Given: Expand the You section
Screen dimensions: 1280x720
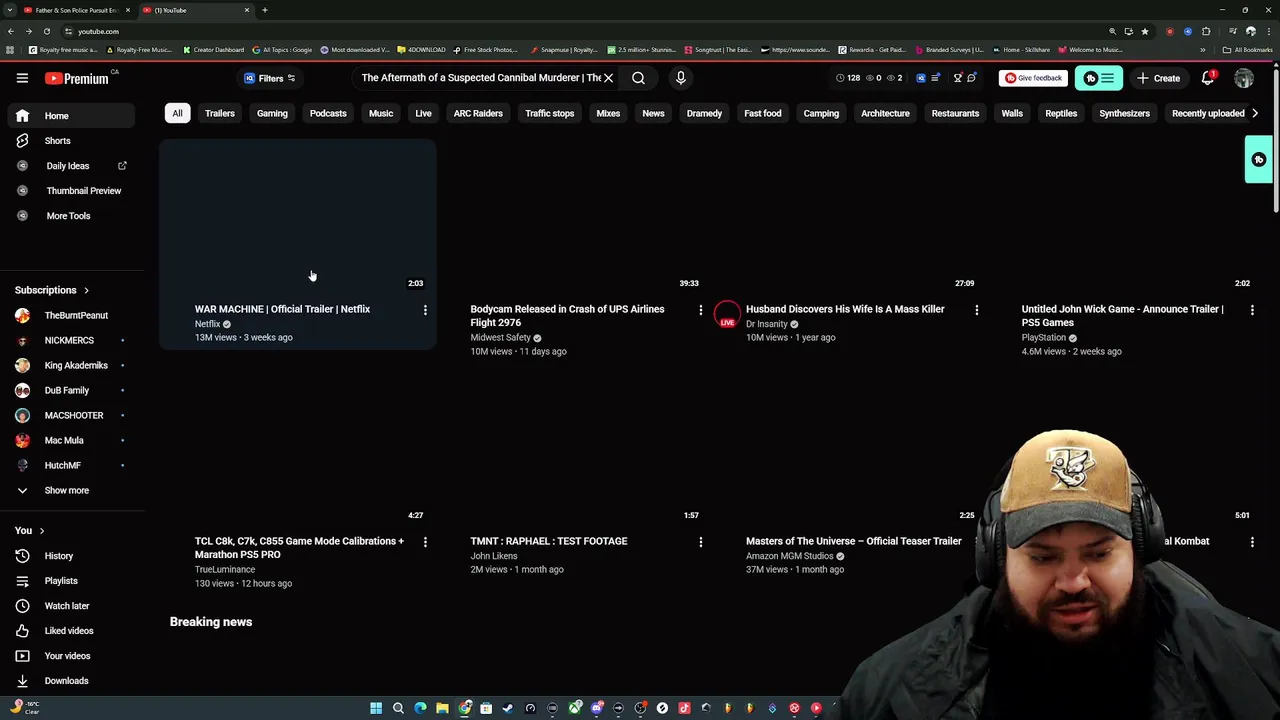Looking at the screenshot, I should pyautogui.click(x=30, y=530).
